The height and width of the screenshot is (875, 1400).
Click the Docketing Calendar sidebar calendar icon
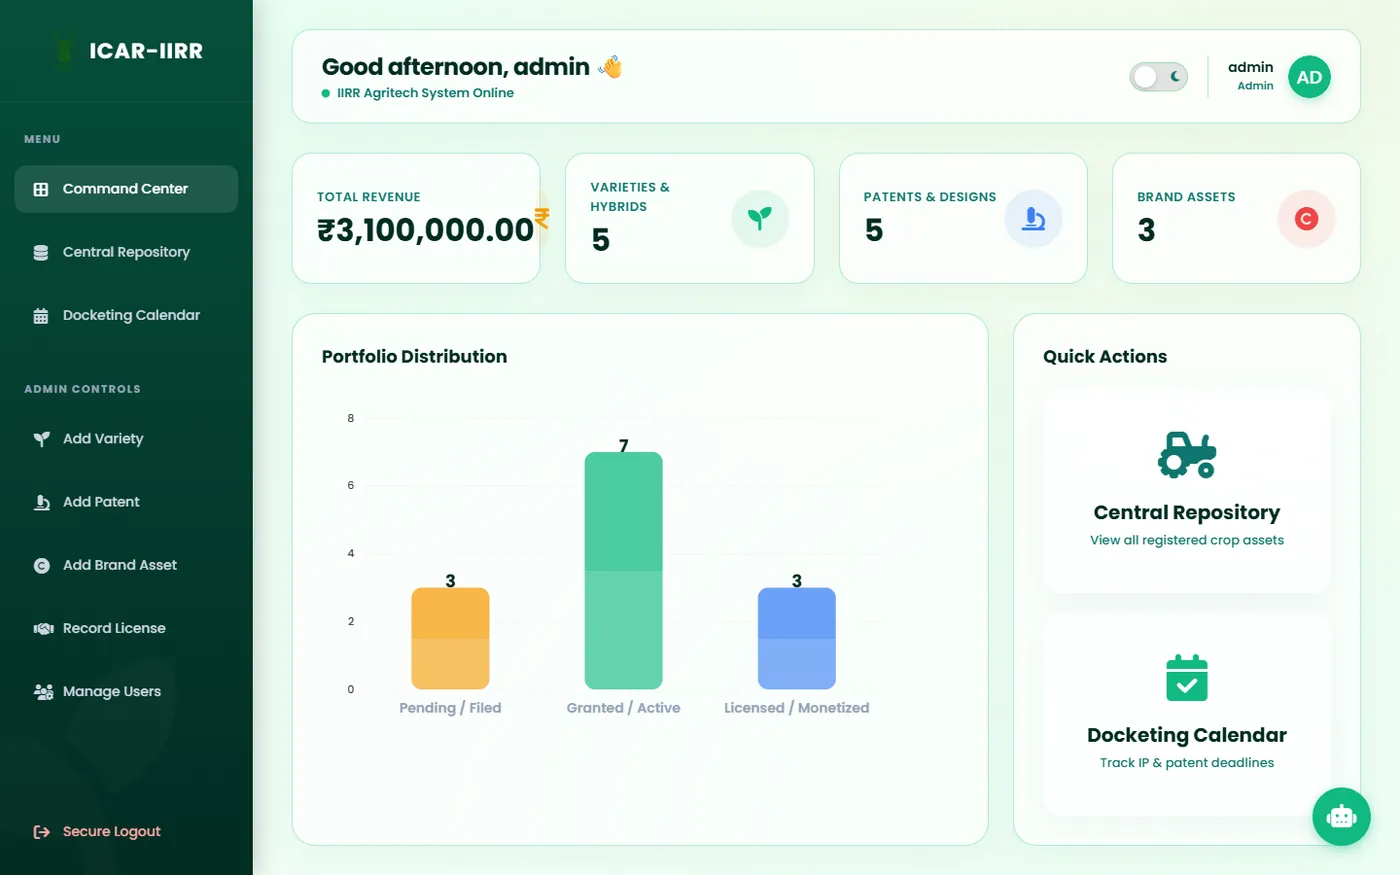41,316
